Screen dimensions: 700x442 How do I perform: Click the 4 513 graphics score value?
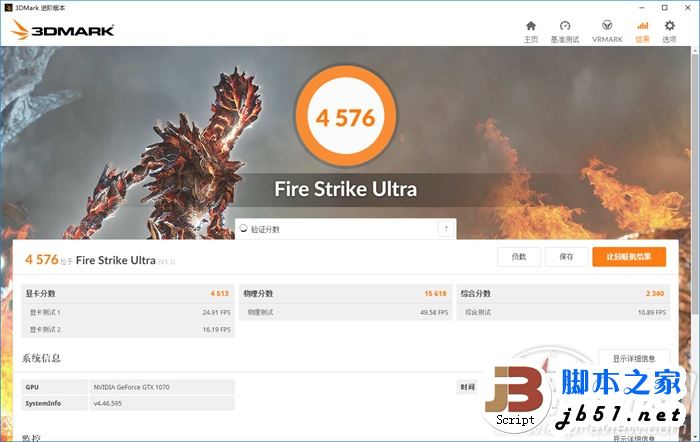[219, 293]
